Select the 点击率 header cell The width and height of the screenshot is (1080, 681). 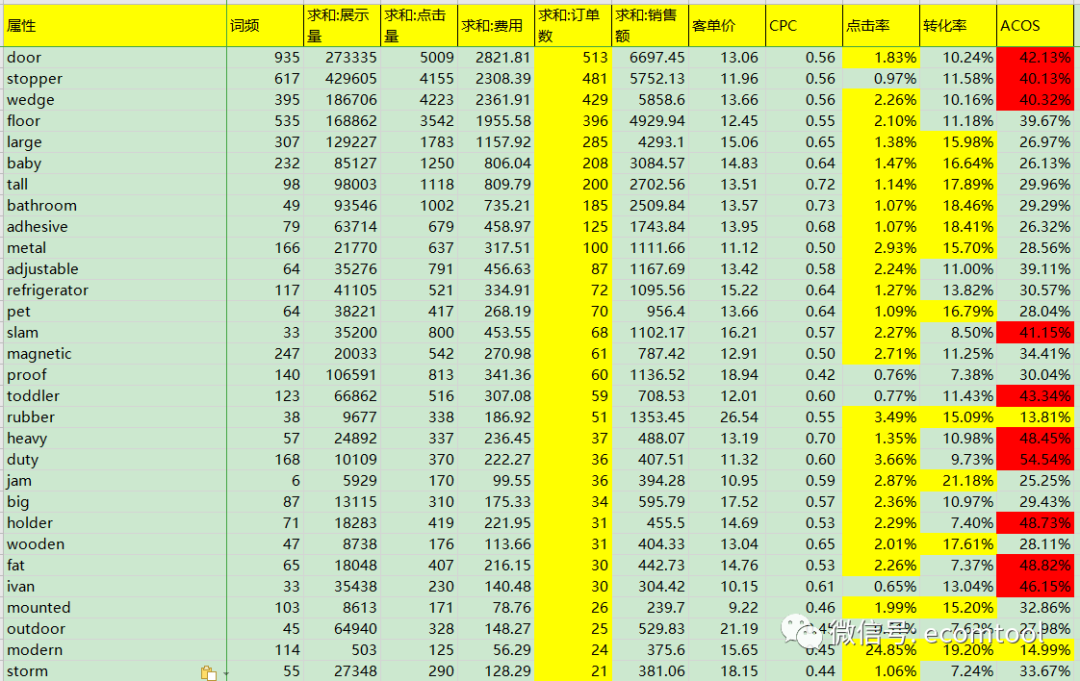[x=882, y=26]
